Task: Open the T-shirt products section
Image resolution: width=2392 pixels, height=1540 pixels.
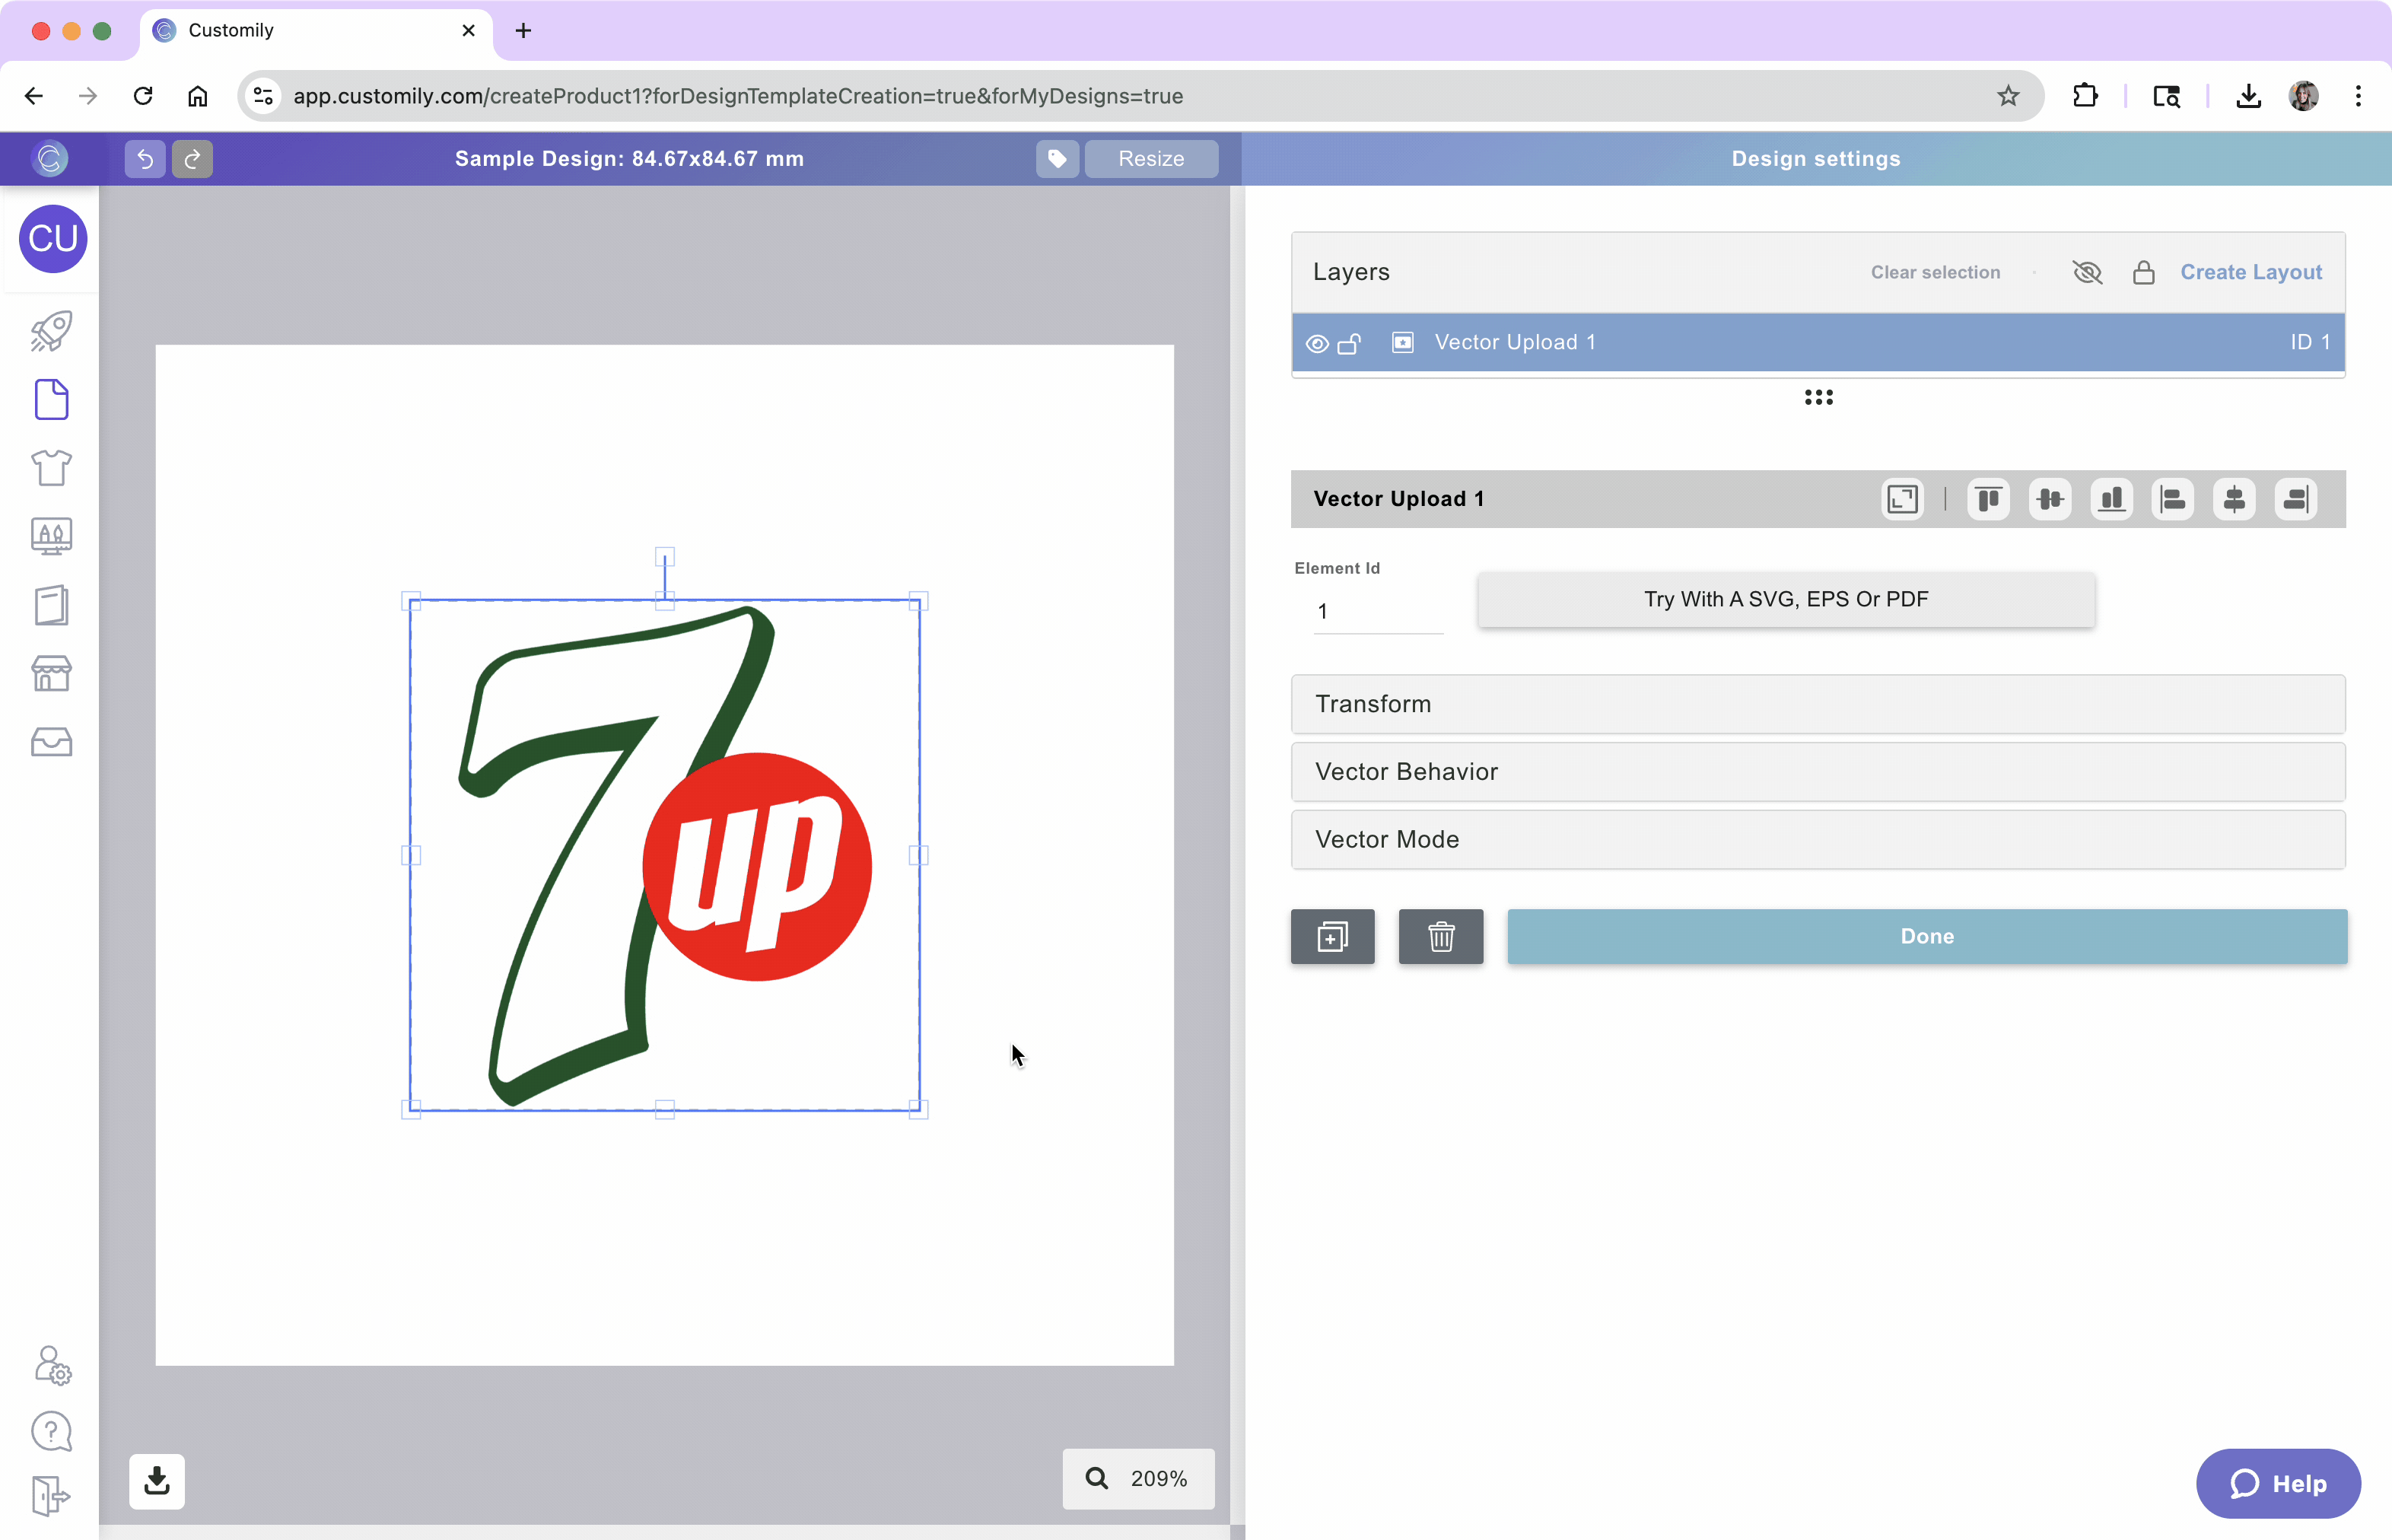Action: coord(51,467)
